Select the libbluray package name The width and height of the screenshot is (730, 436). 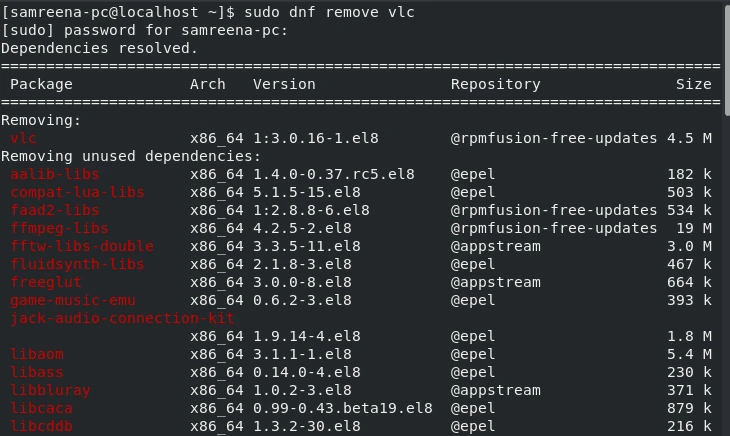50,390
